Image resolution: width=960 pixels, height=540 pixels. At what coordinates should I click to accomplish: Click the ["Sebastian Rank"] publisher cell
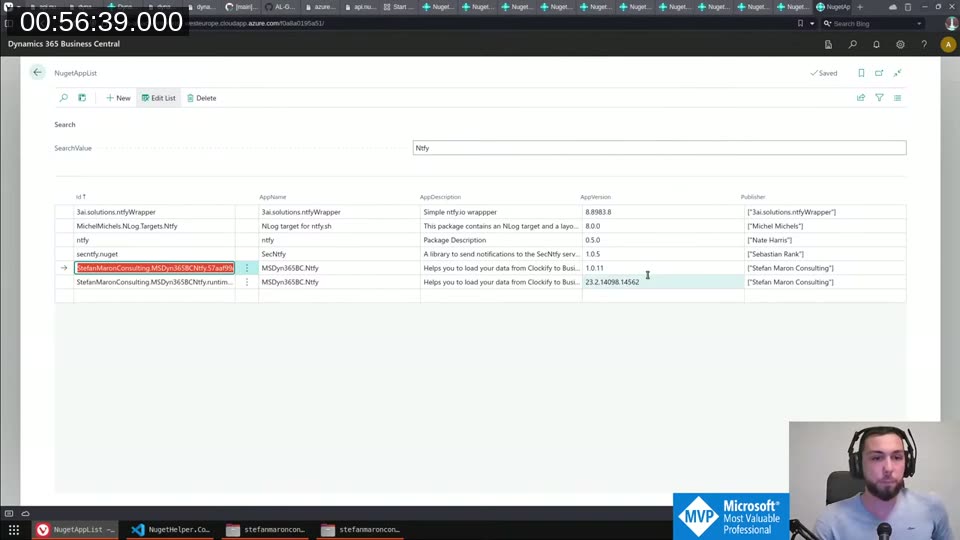click(825, 254)
